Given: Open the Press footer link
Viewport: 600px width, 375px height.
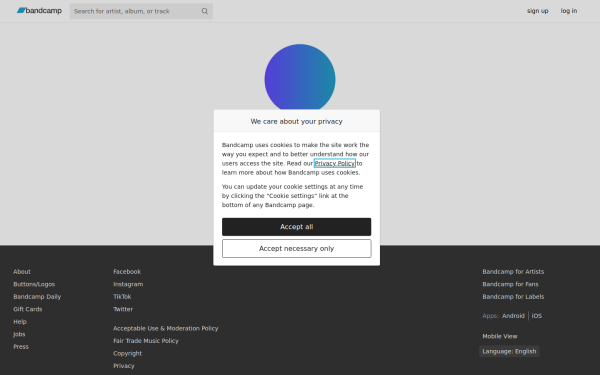Looking at the screenshot, I should point(21,347).
